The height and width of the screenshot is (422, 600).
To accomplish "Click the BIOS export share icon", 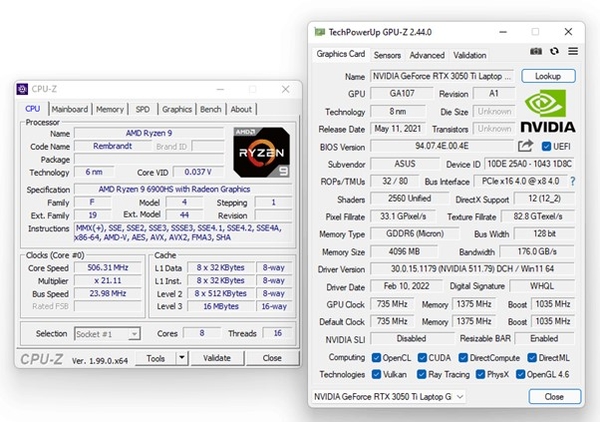I will 526,146.
